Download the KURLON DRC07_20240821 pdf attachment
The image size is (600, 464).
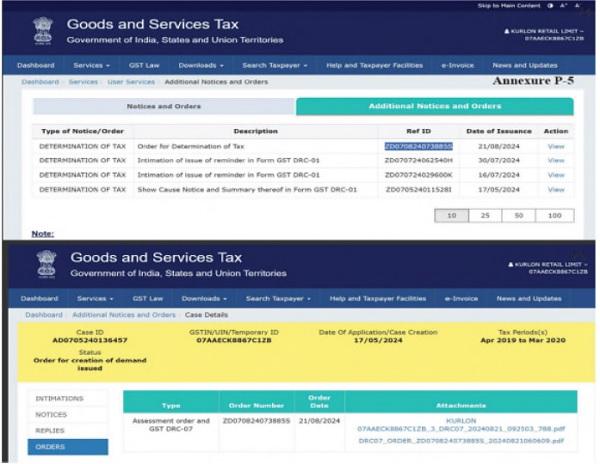click(461, 425)
